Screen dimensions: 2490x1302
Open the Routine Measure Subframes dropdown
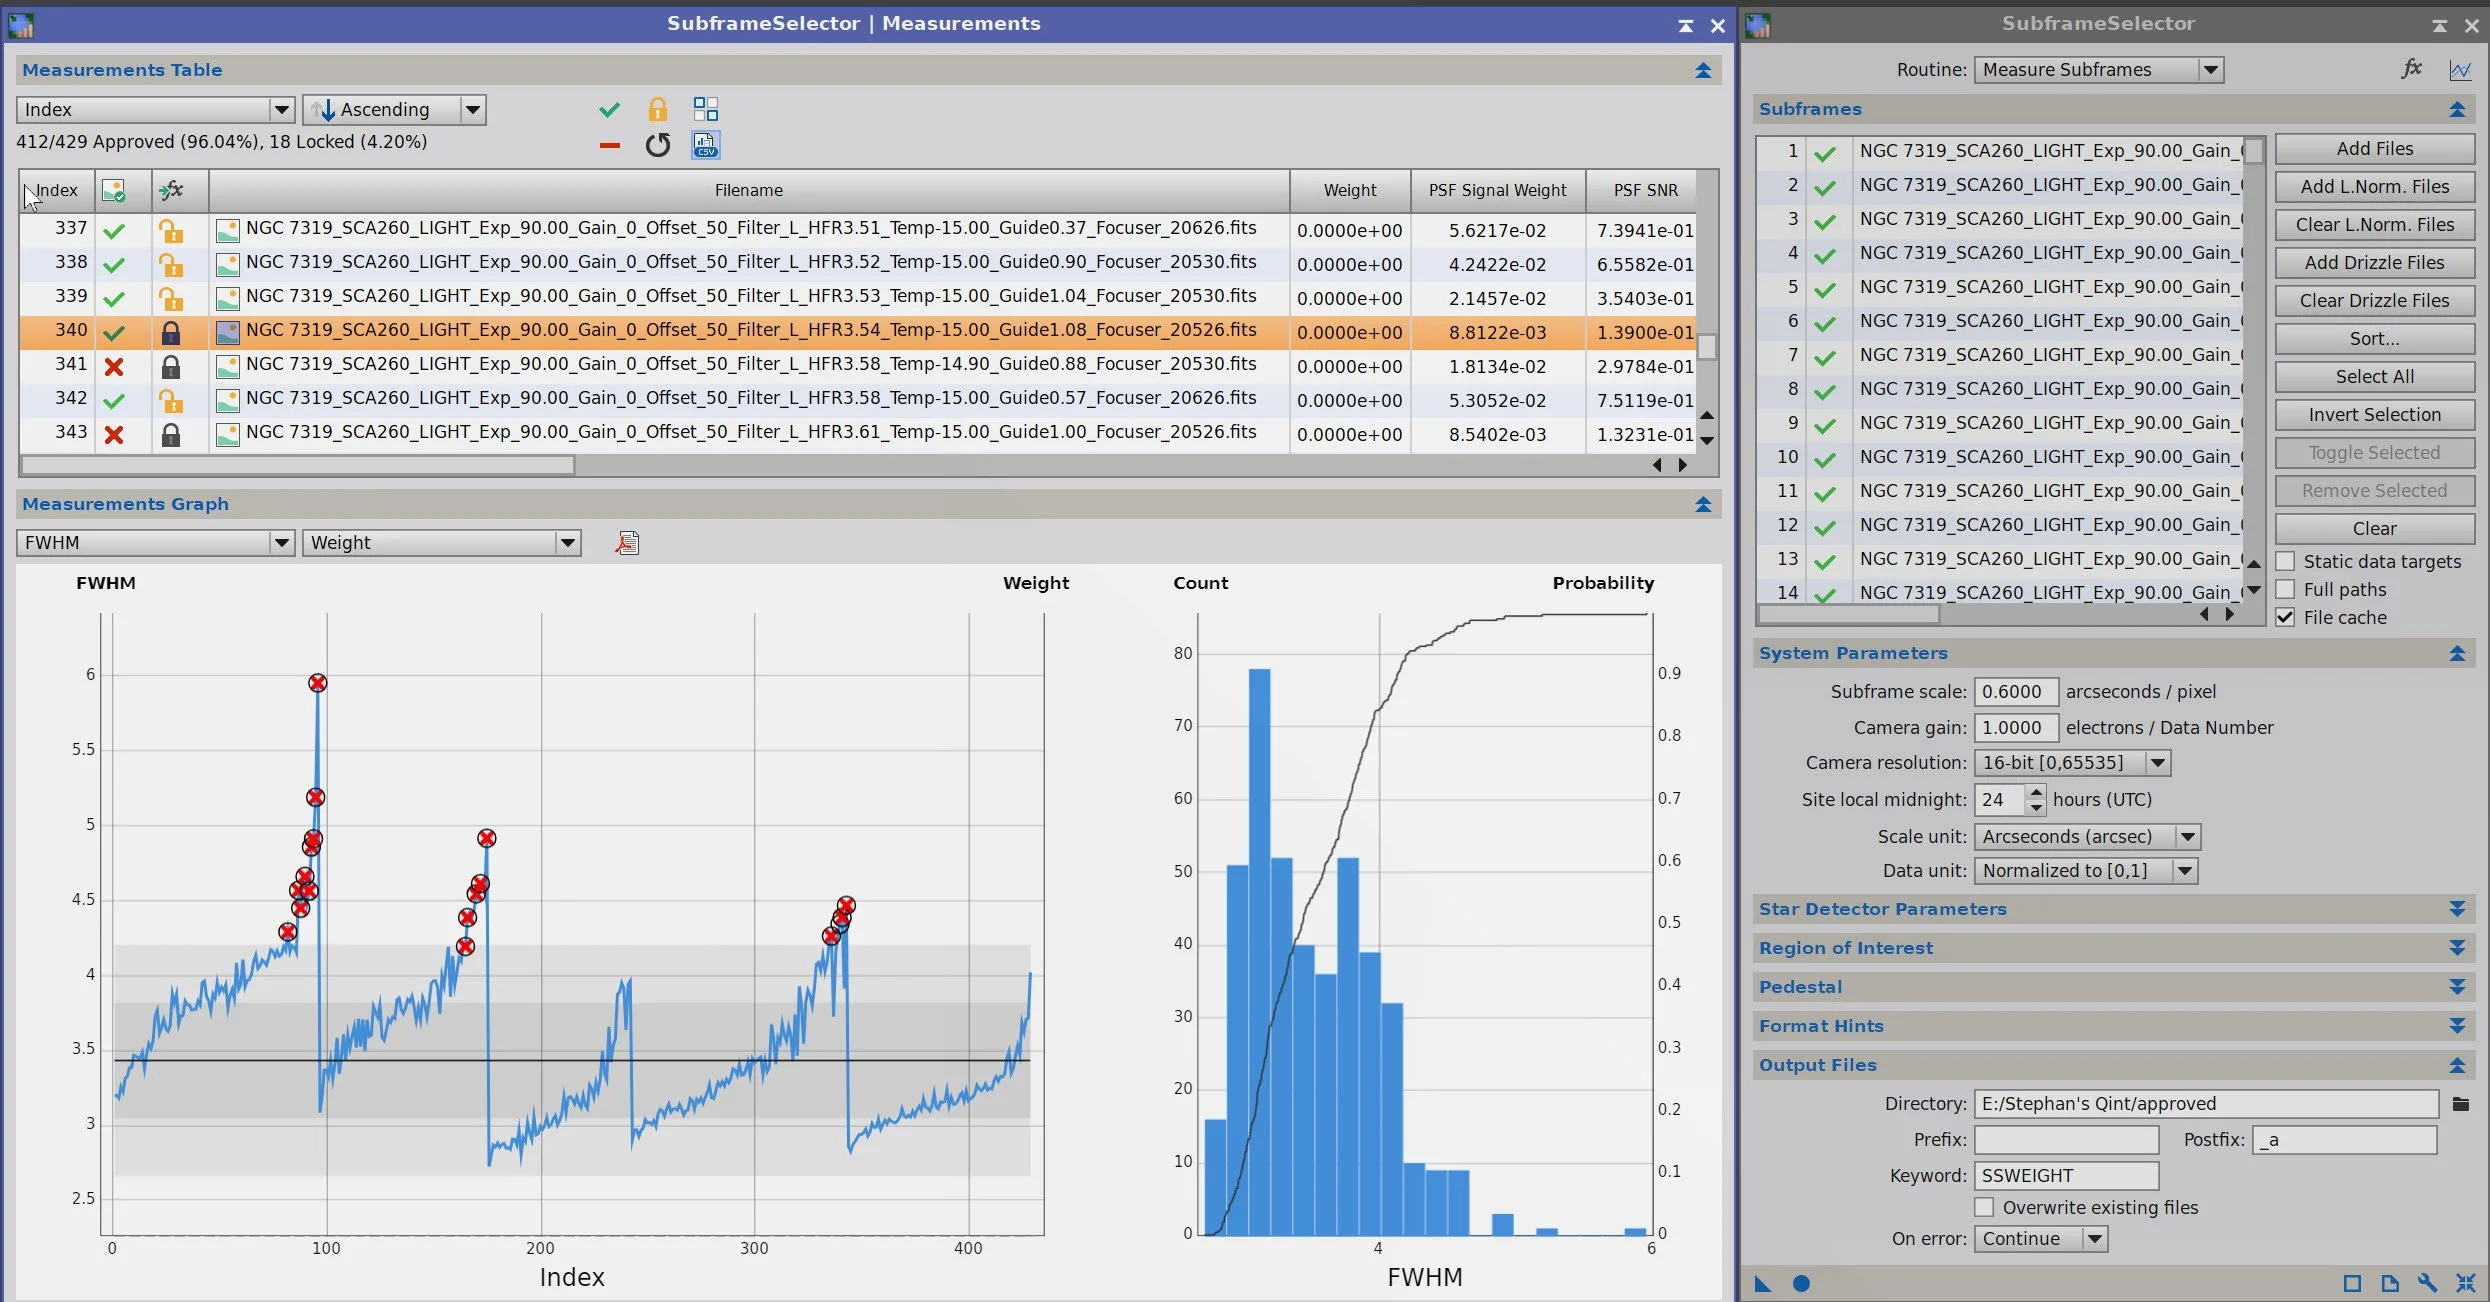[x=2098, y=70]
